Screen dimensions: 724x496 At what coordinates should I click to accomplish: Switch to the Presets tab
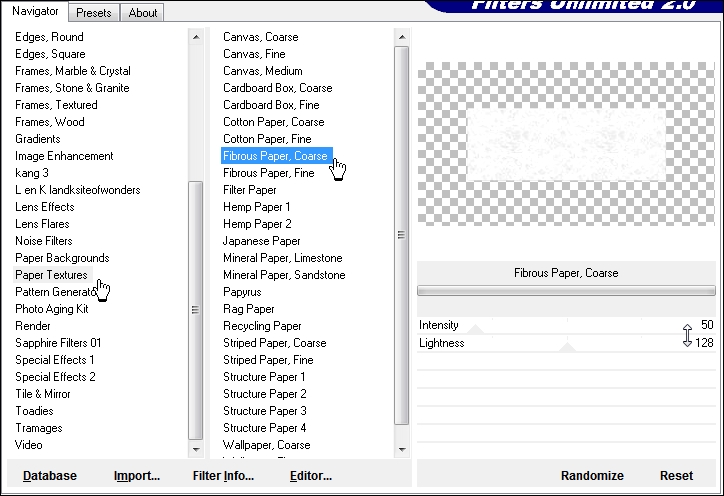tap(94, 12)
